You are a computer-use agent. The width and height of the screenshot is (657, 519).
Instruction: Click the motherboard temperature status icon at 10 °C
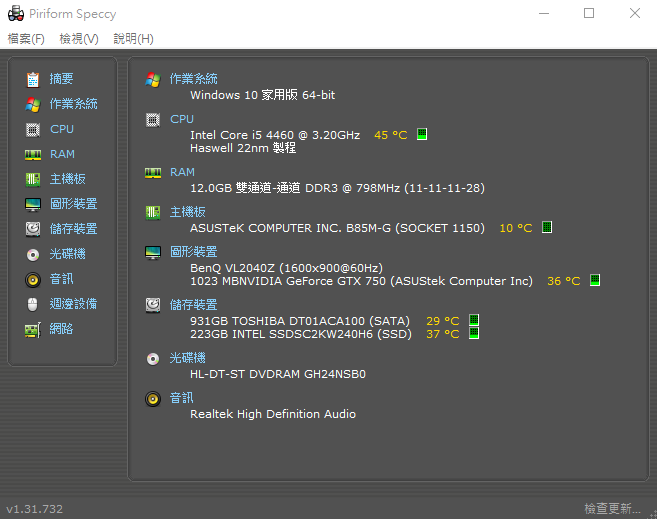(547, 227)
